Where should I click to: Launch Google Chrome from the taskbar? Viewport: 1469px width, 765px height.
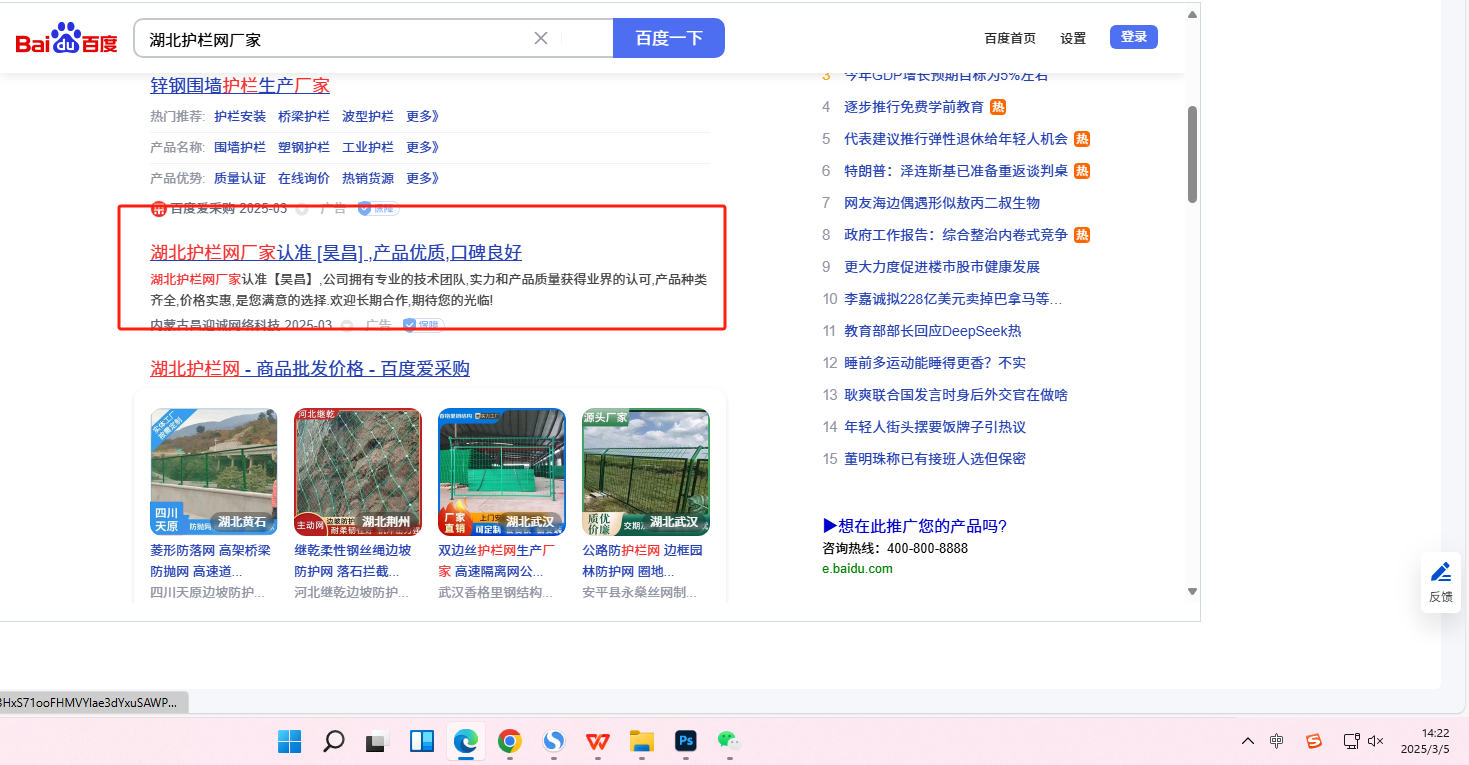pyautogui.click(x=510, y=741)
